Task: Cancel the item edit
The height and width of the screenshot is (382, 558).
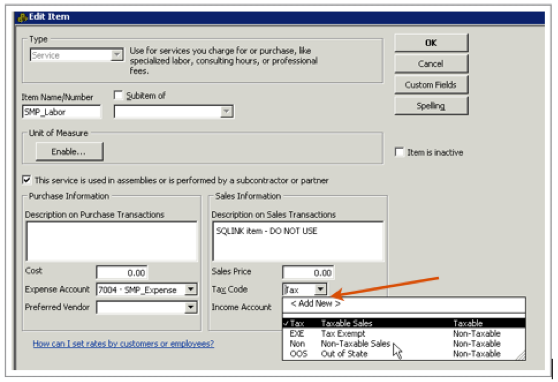Action: tap(431, 64)
